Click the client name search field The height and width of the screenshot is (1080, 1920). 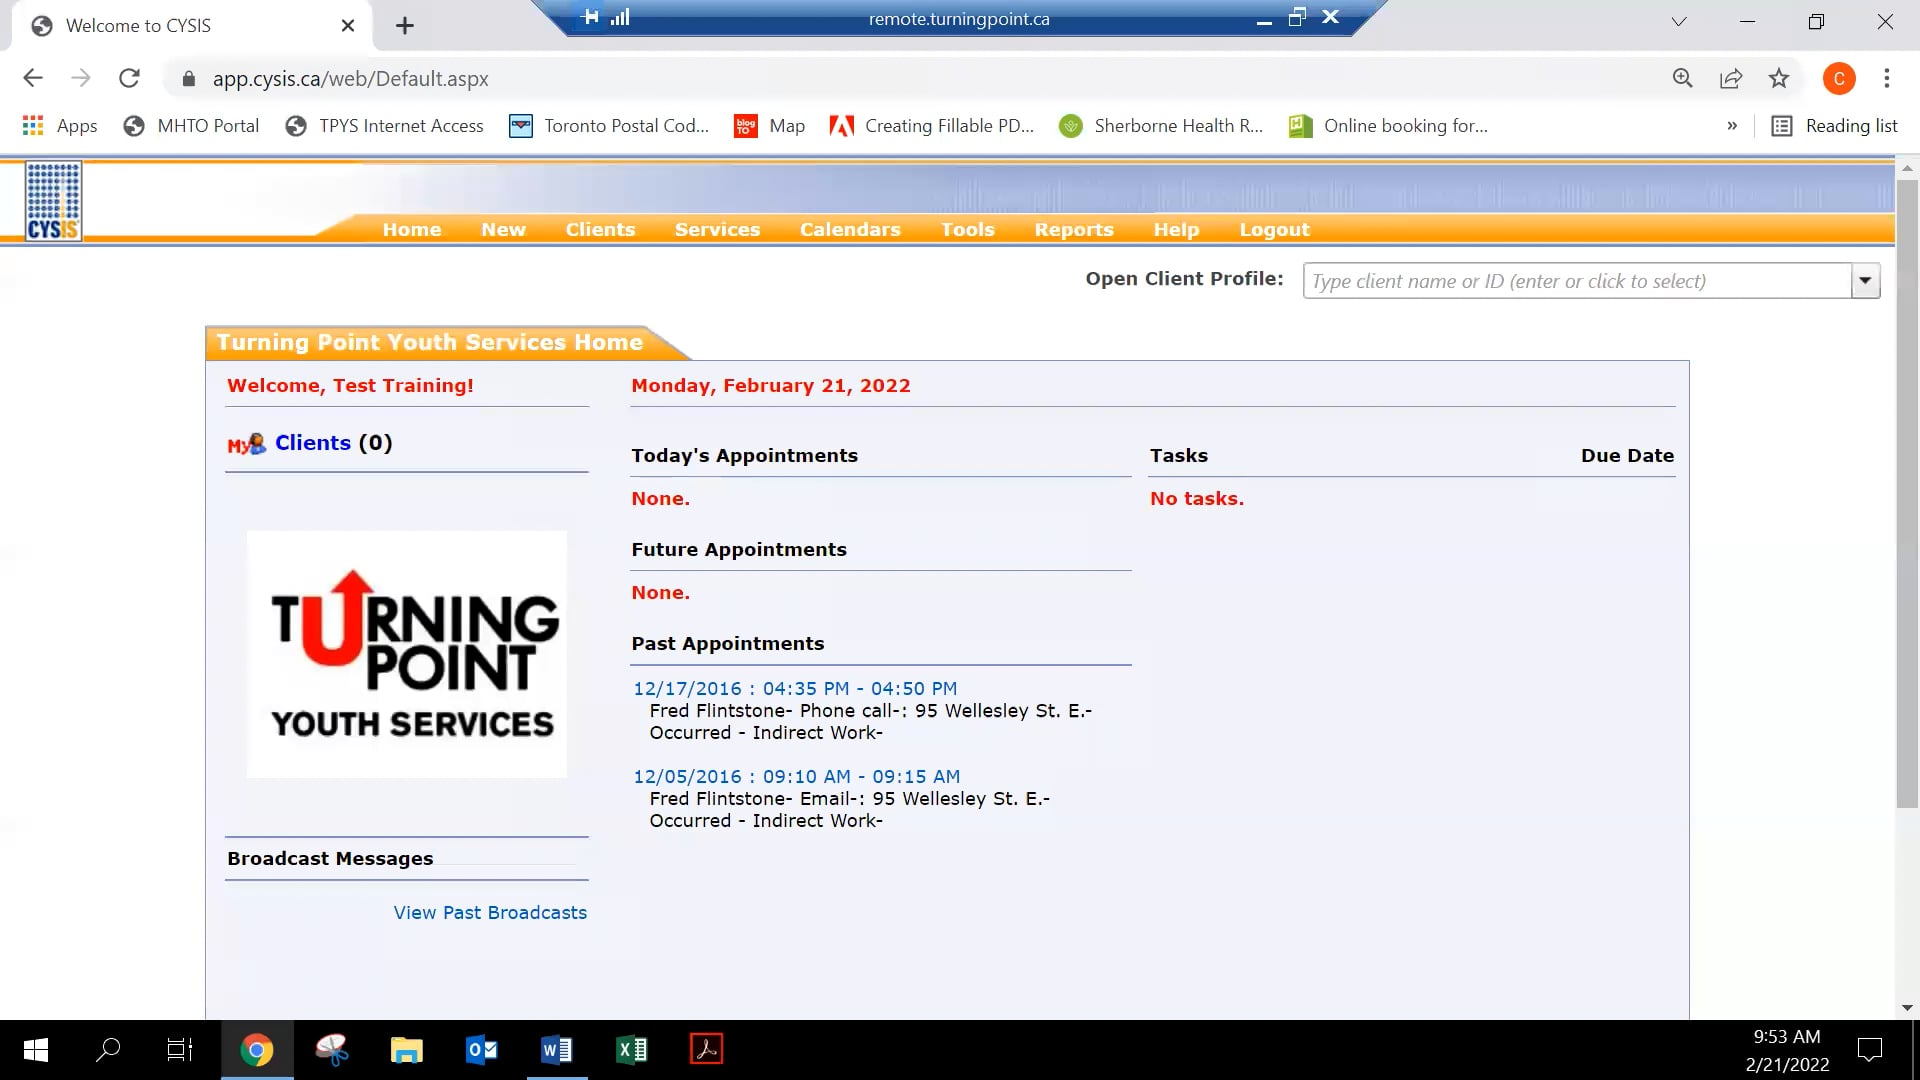(x=1576, y=281)
